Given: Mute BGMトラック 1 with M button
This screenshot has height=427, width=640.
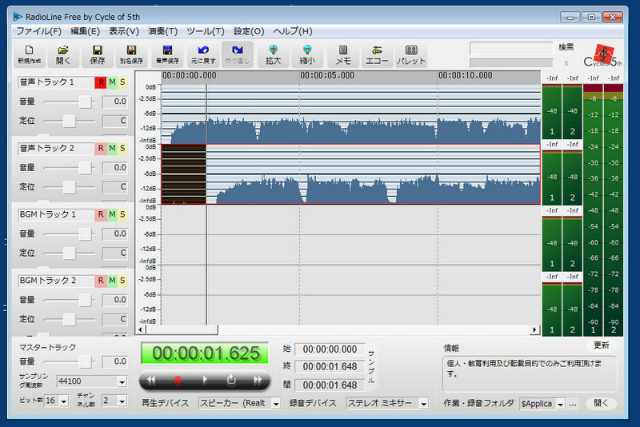Looking at the screenshot, I should (112, 214).
